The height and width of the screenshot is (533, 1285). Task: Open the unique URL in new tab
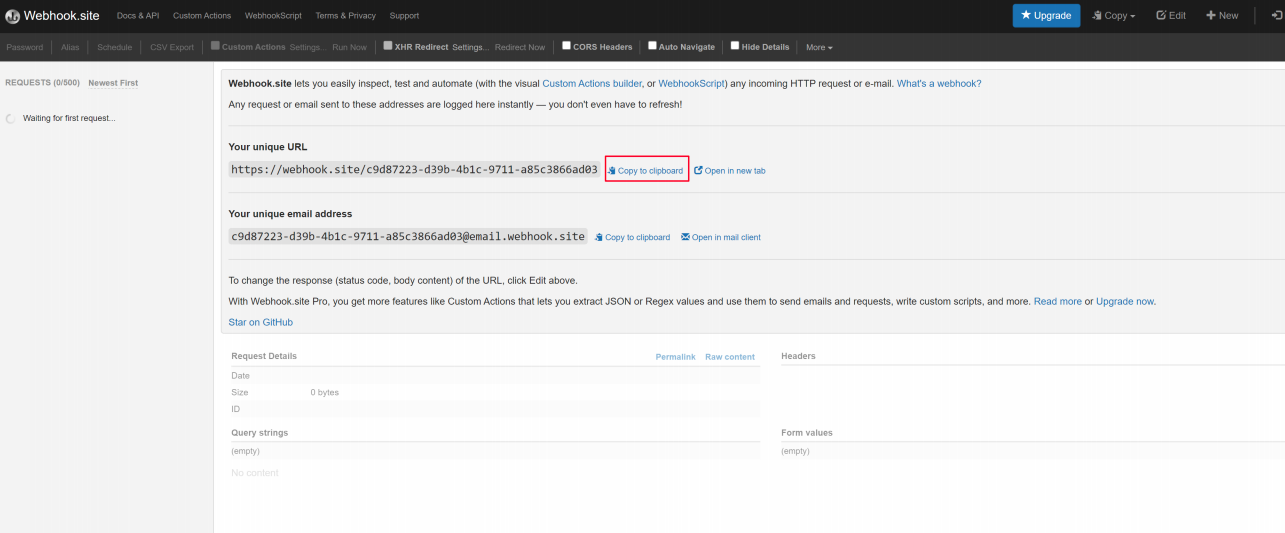730,171
